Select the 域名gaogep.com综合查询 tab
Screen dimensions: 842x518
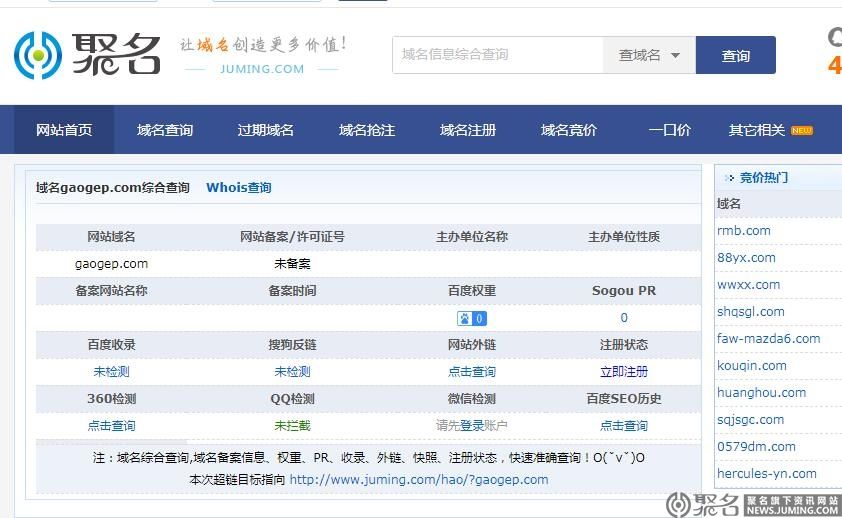pyautogui.click(x=113, y=187)
